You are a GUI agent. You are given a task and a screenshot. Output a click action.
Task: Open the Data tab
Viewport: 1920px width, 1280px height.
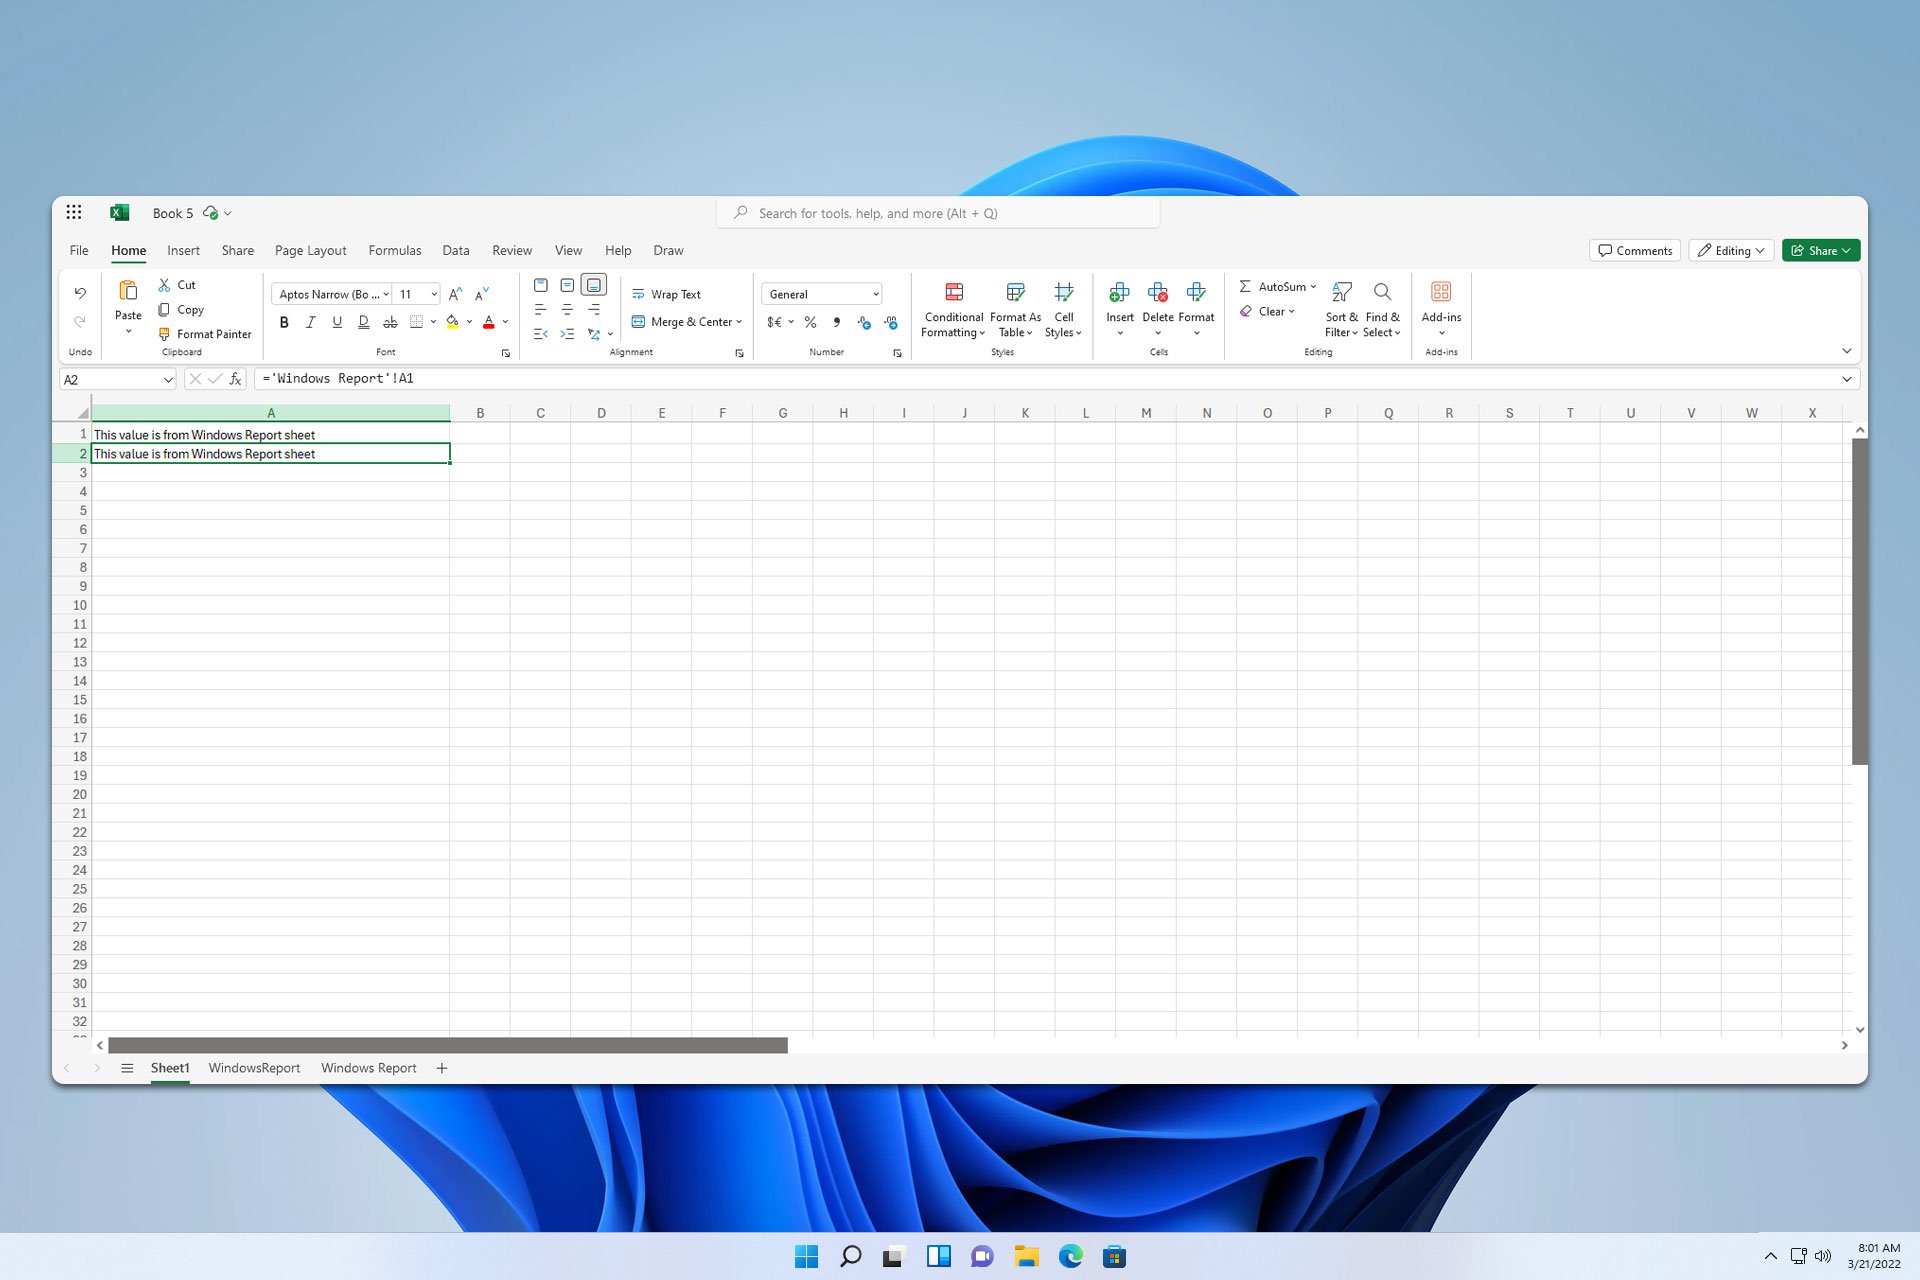(x=456, y=251)
